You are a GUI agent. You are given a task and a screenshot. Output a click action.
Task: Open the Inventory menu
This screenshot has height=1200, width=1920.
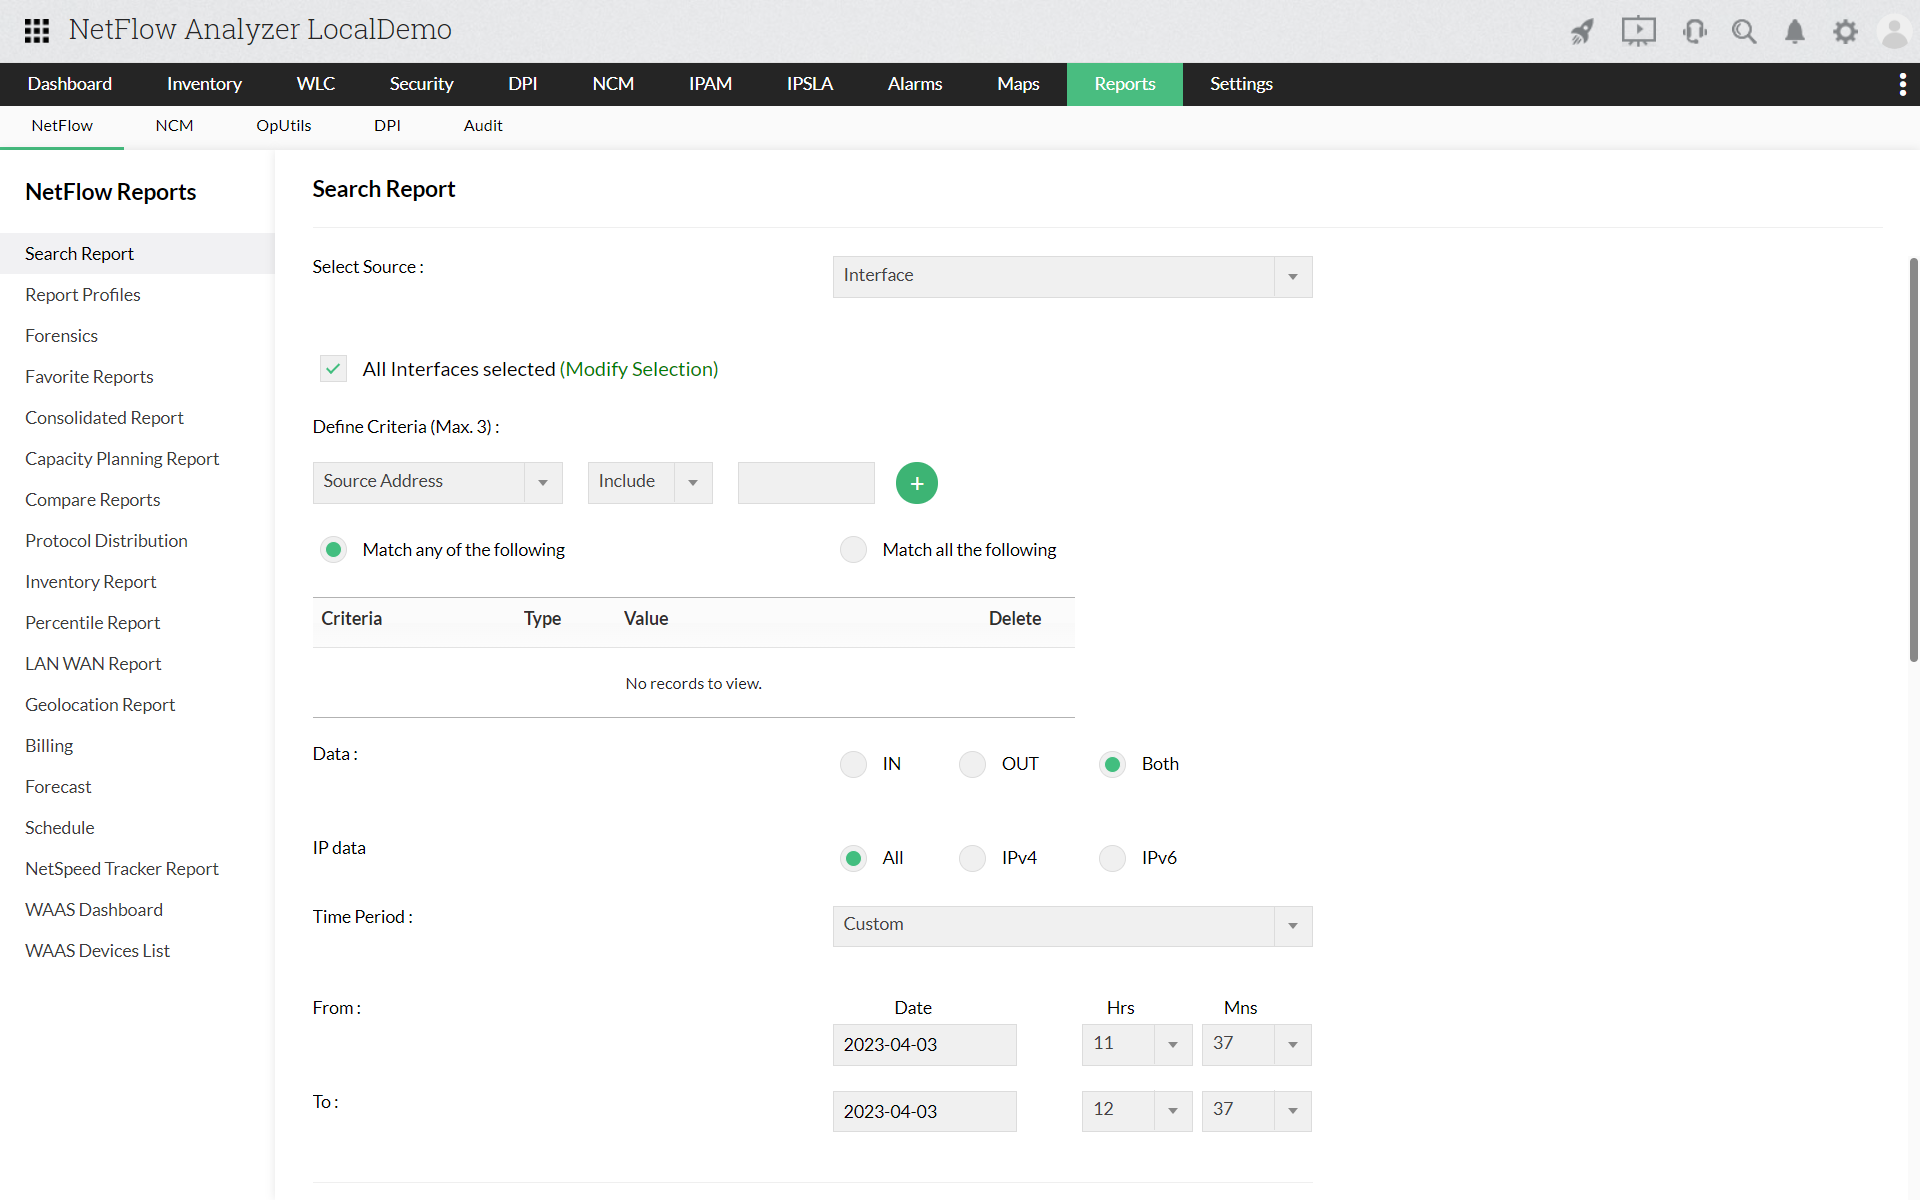(204, 84)
